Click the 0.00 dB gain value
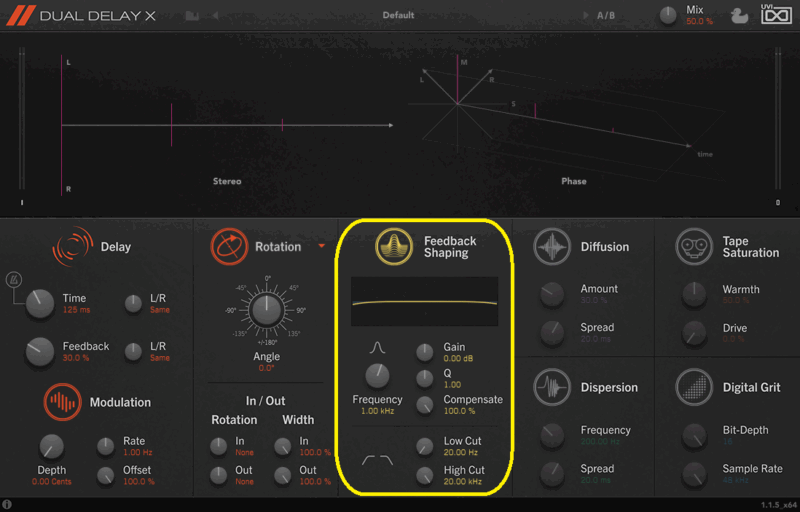This screenshot has height=512, width=800. 458,359
